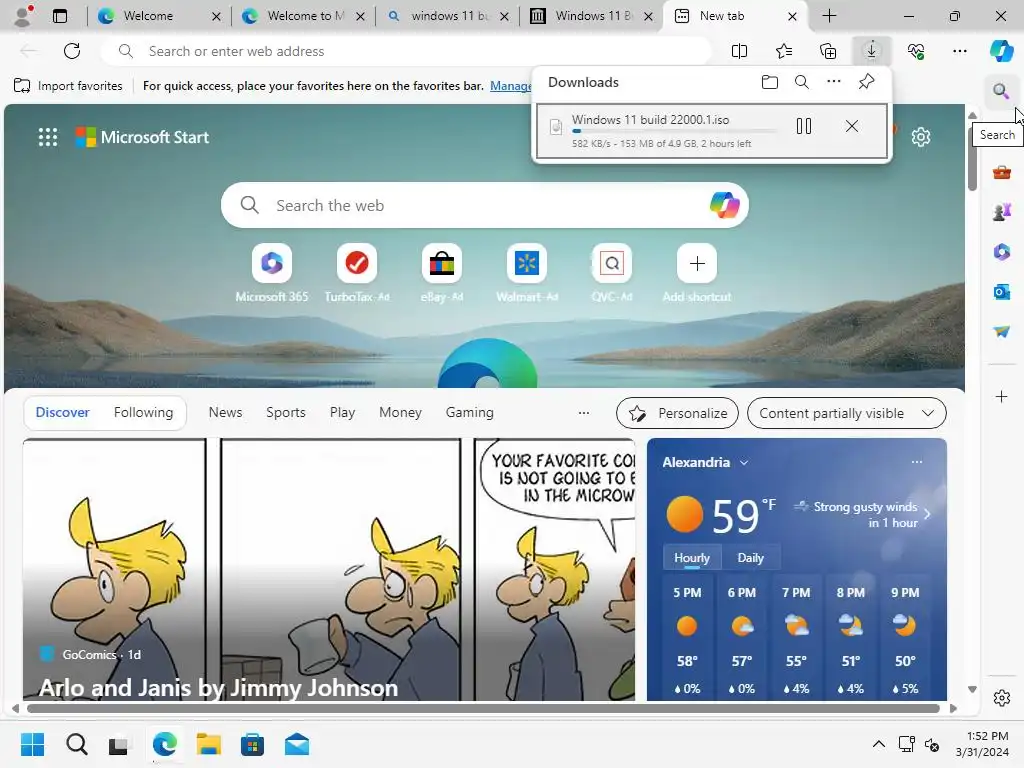This screenshot has width=1024, height=768.
Task: Pause the Windows 11 ISO download
Action: coord(804,126)
